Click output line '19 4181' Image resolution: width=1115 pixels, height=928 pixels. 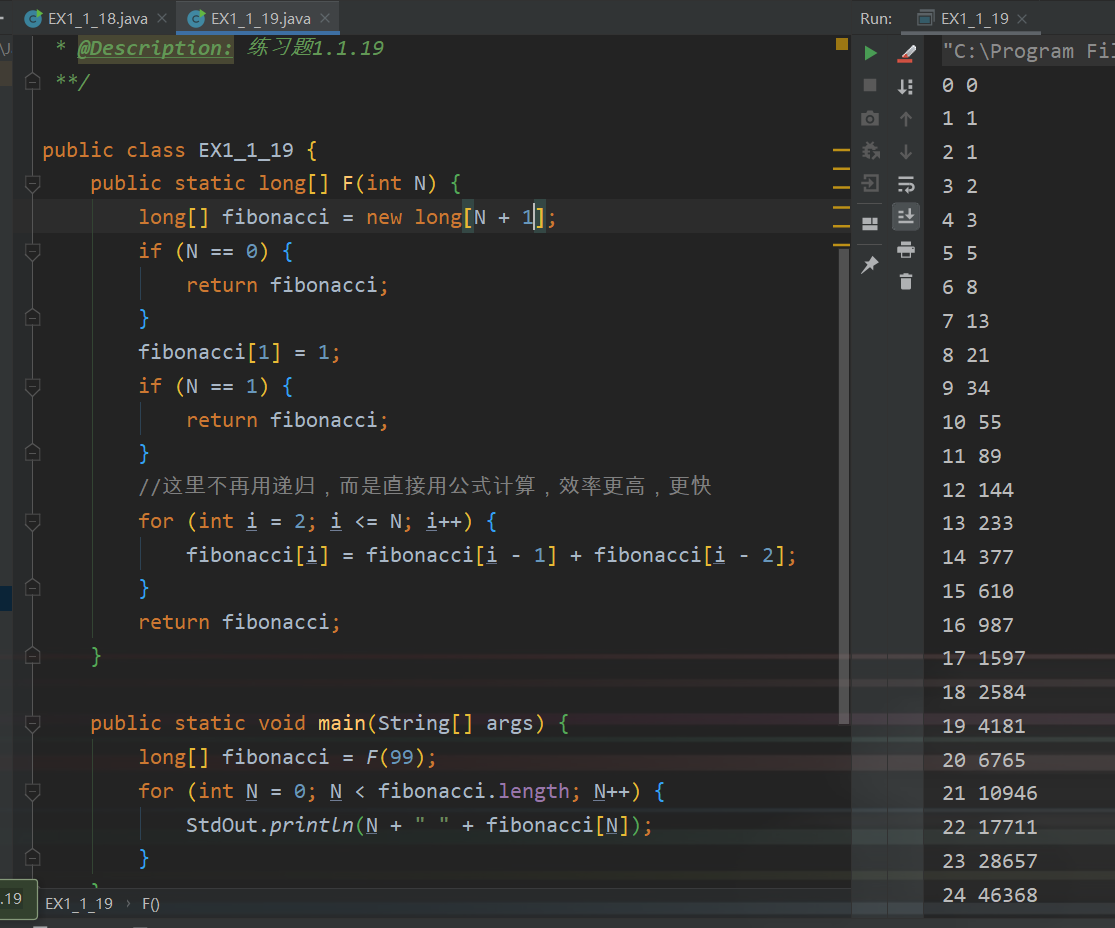click(983, 726)
